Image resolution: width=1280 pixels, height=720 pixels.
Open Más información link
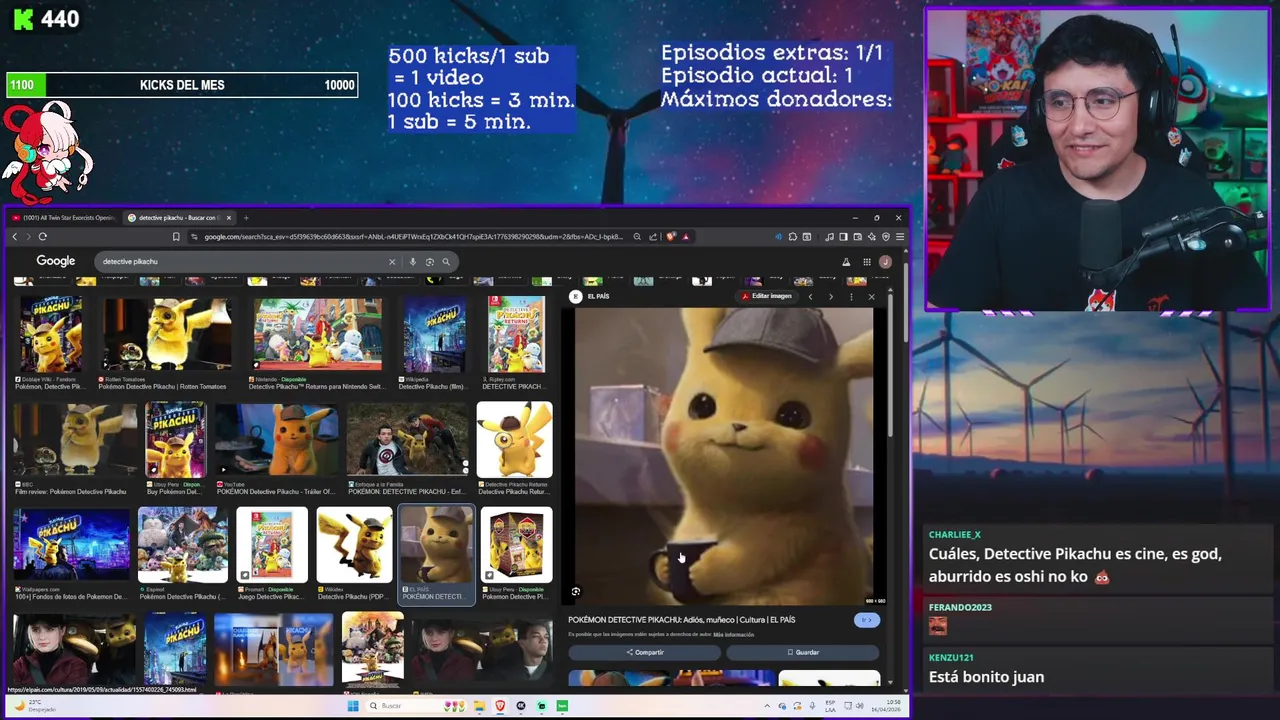pyautogui.click(x=733, y=635)
